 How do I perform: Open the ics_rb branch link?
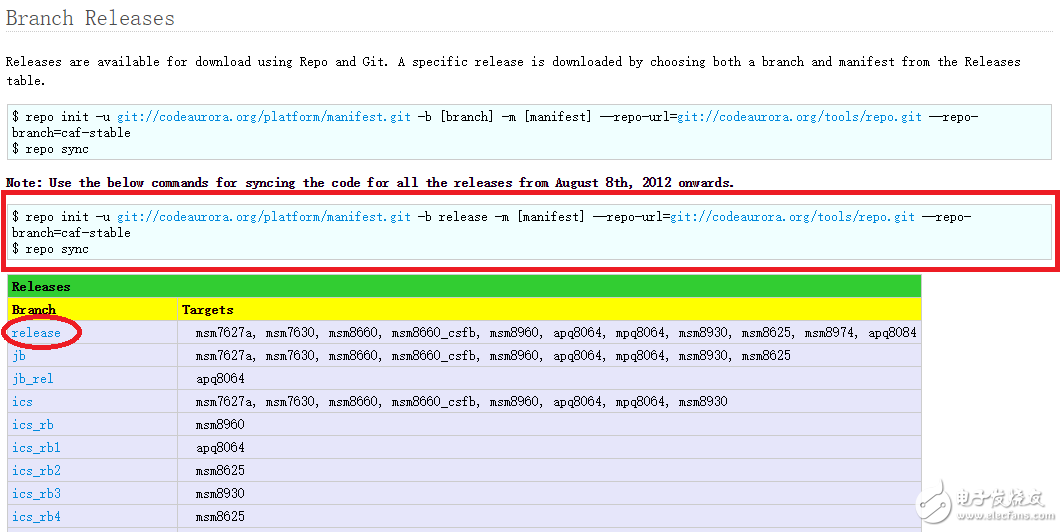pyautogui.click(x=33, y=425)
